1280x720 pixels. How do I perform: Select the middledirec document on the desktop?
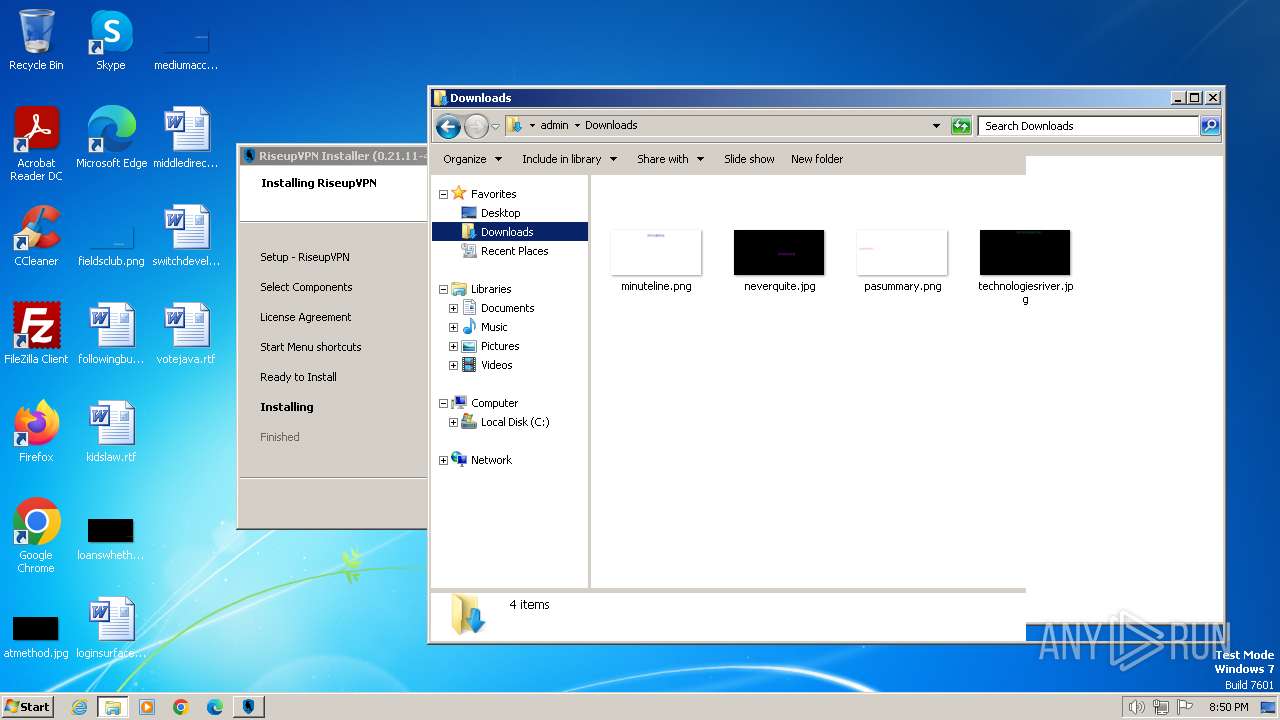click(x=186, y=138)
